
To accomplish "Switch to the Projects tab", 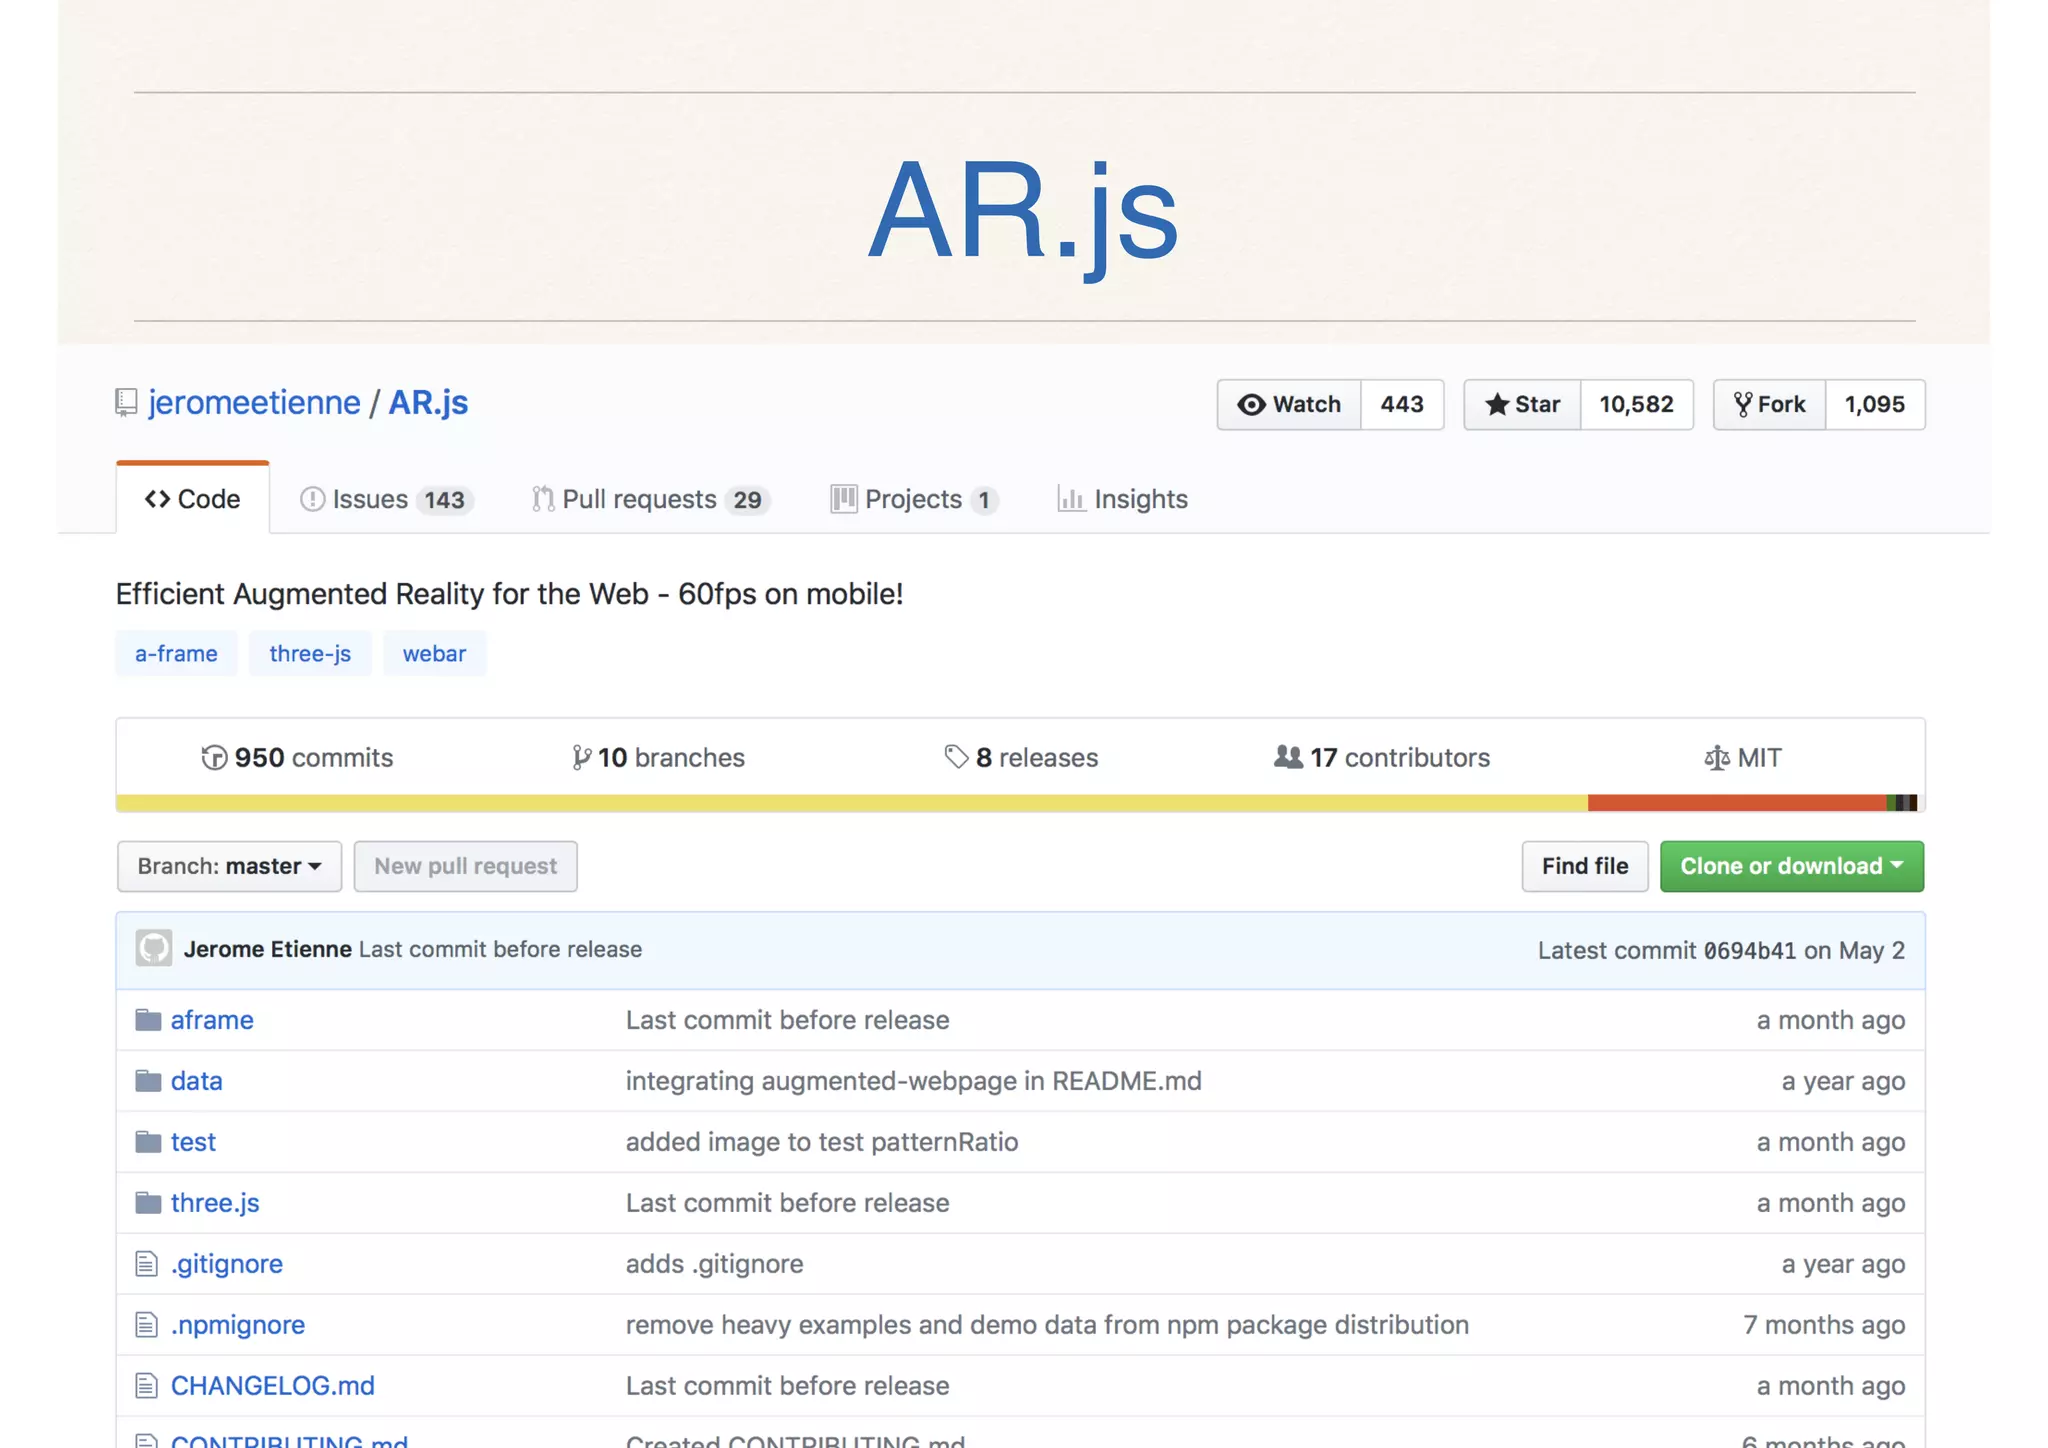I will (x=915, y=499).
